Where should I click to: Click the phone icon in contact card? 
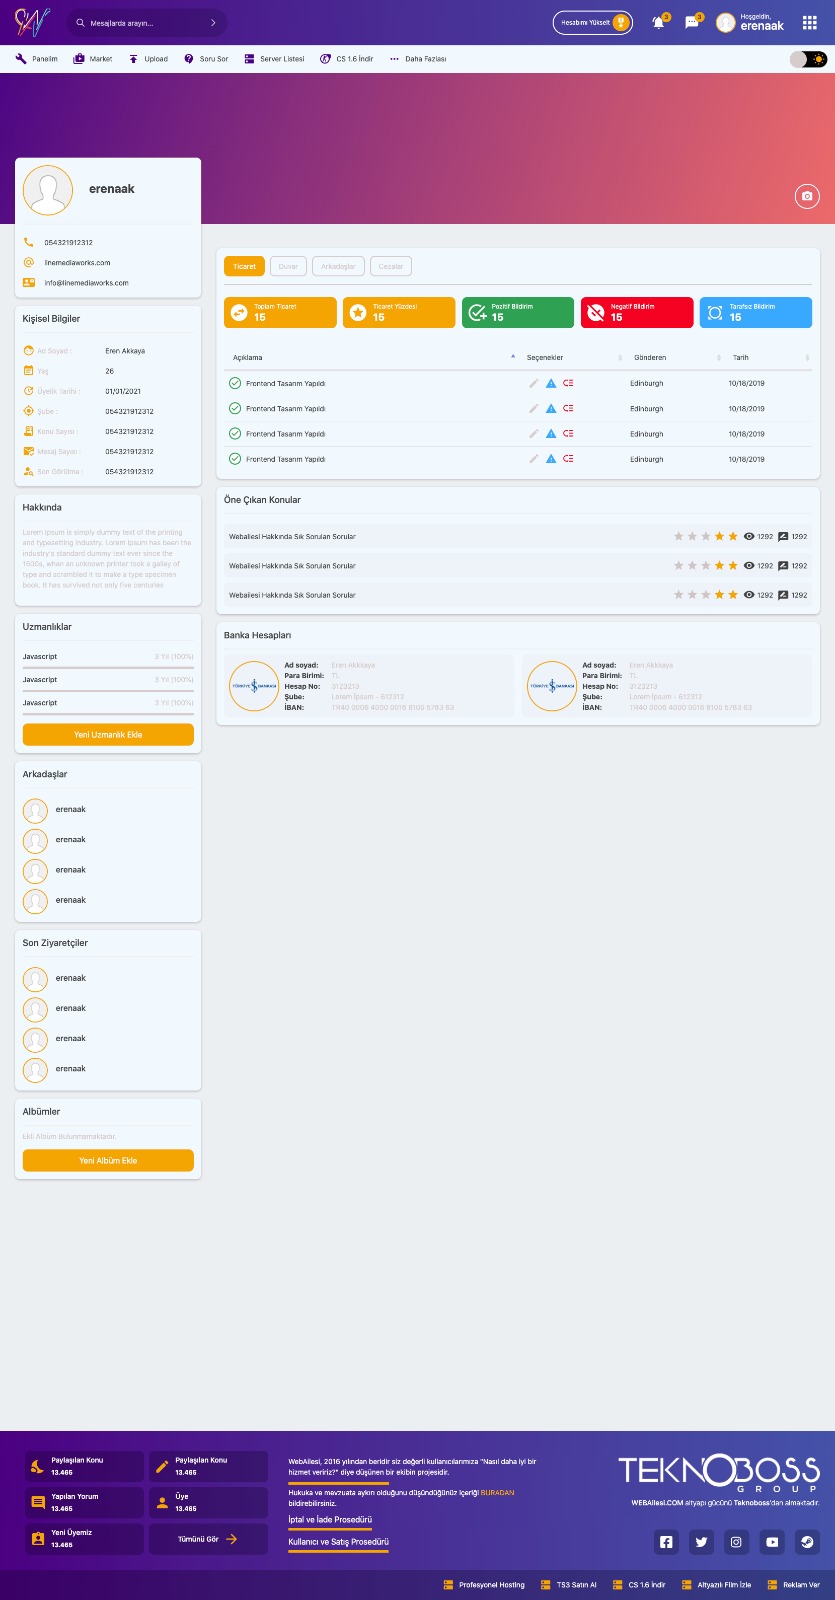click(x=29, y=242)
